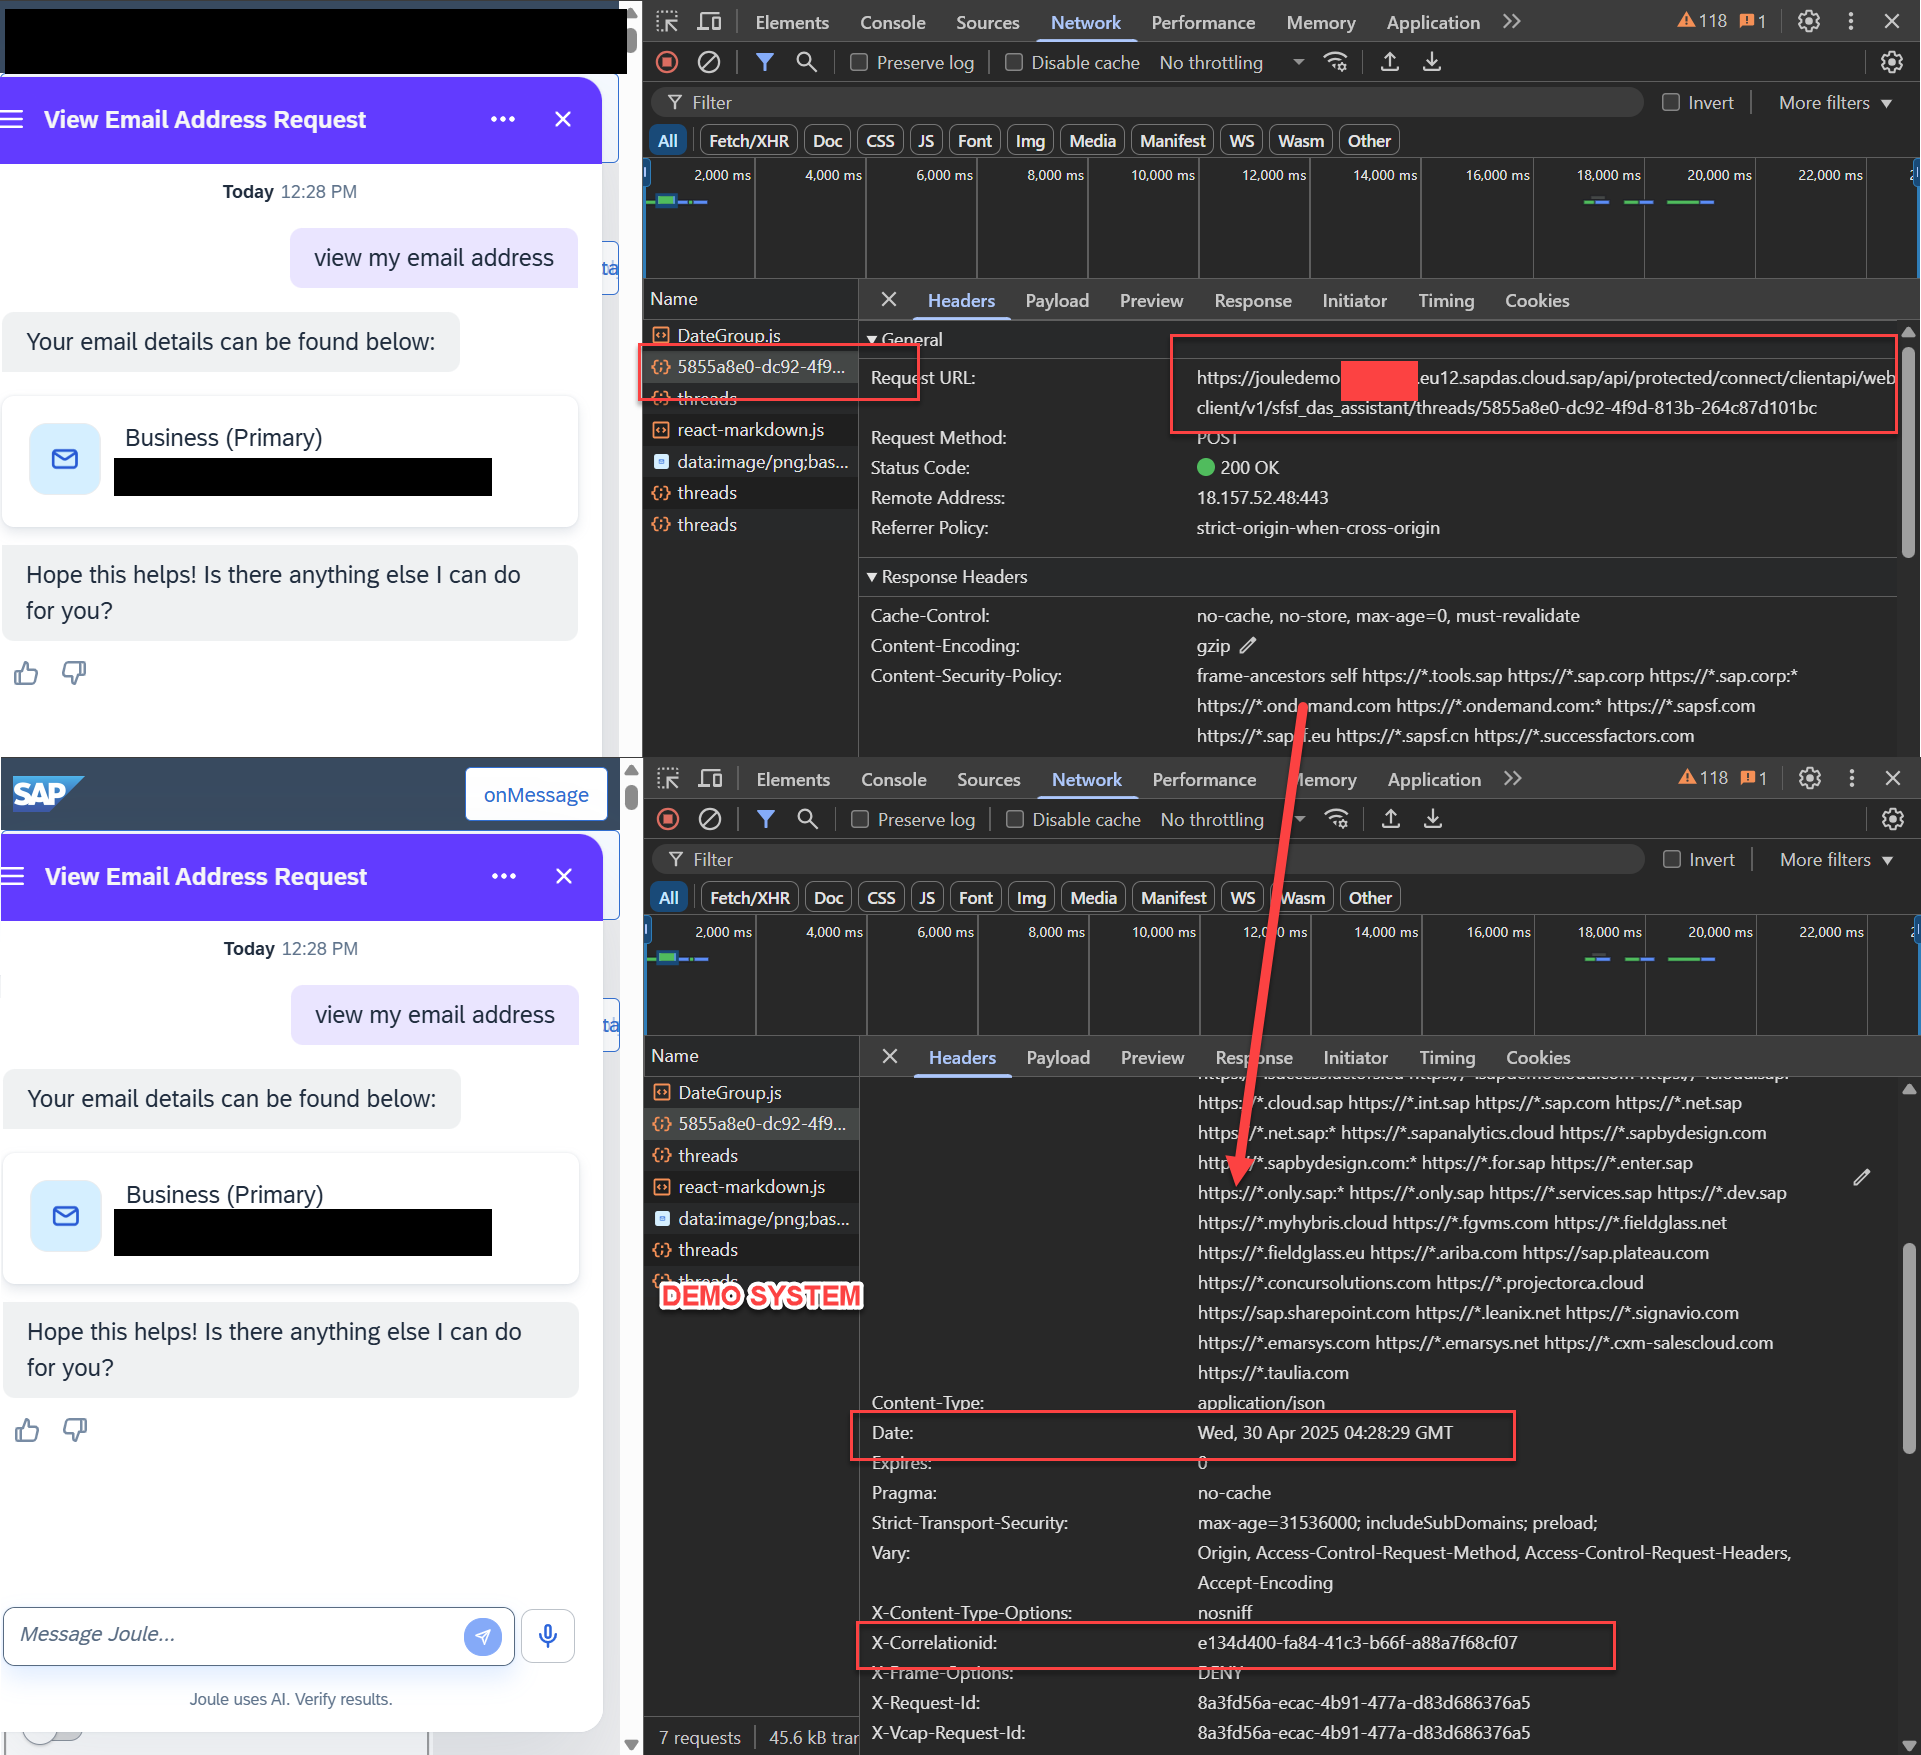Select react-markdown.js request in upper list
The height and width of the screenshot is (1755, 1921).
coord(750,430)
